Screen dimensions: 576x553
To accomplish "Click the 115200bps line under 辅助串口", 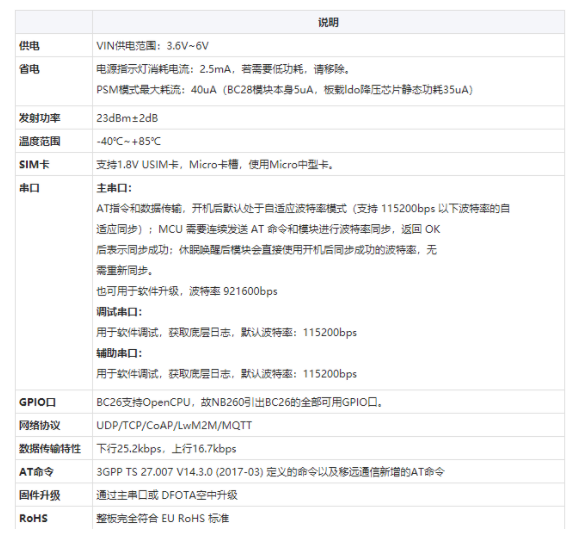I will pyautogui.click(x=226, y=374).
